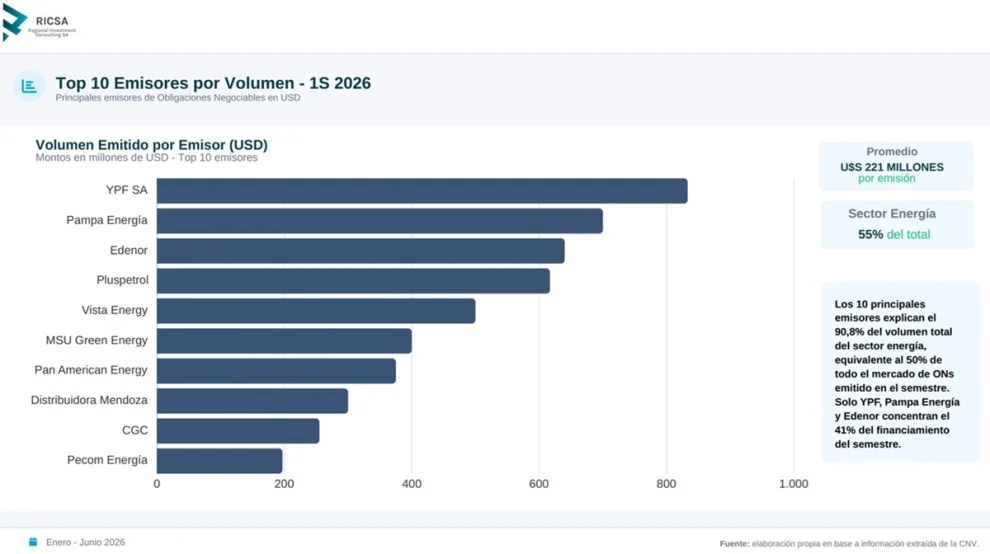Click the Top 10 Emisores por Volumen title

coord(213,83)
